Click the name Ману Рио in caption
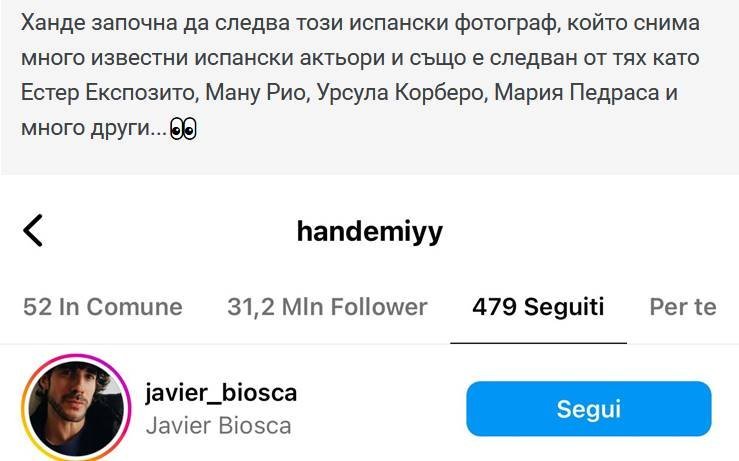The height and width of the screenshot is (461, 739). point(255,93)
